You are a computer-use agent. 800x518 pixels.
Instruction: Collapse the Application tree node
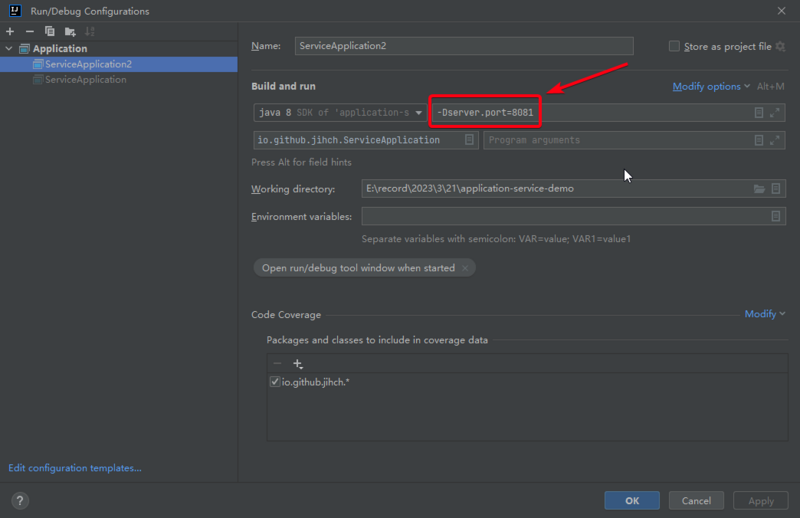[x=10, y=49]
